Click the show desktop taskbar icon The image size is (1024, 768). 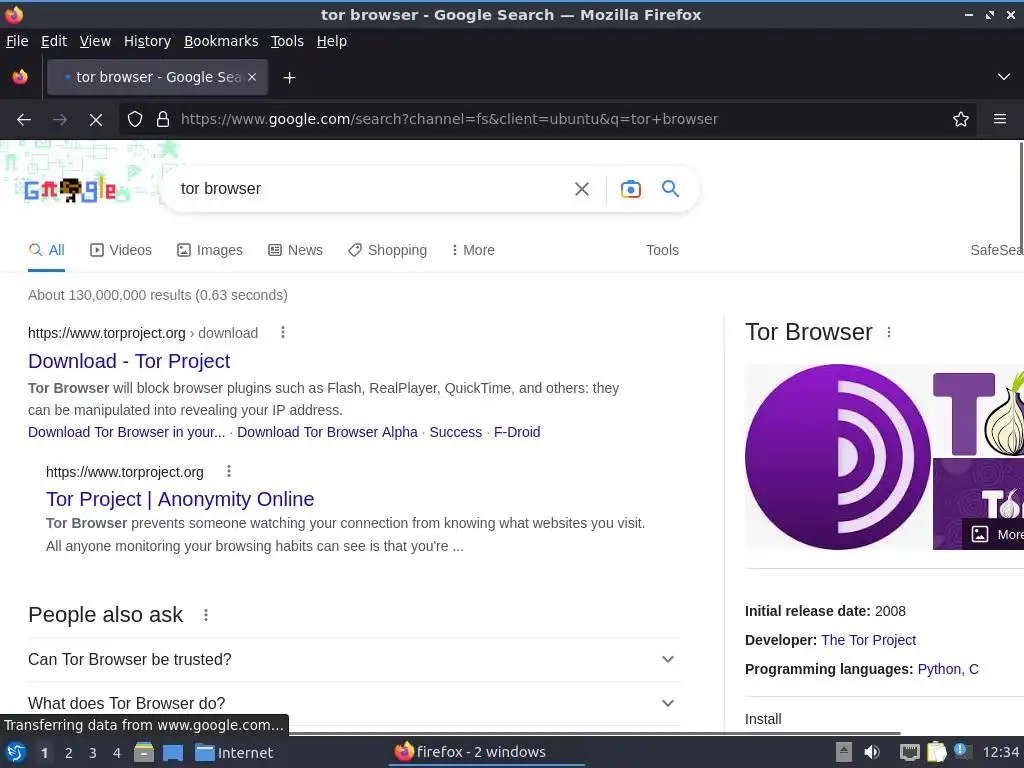pyautogui.click(x=173, y=753)
